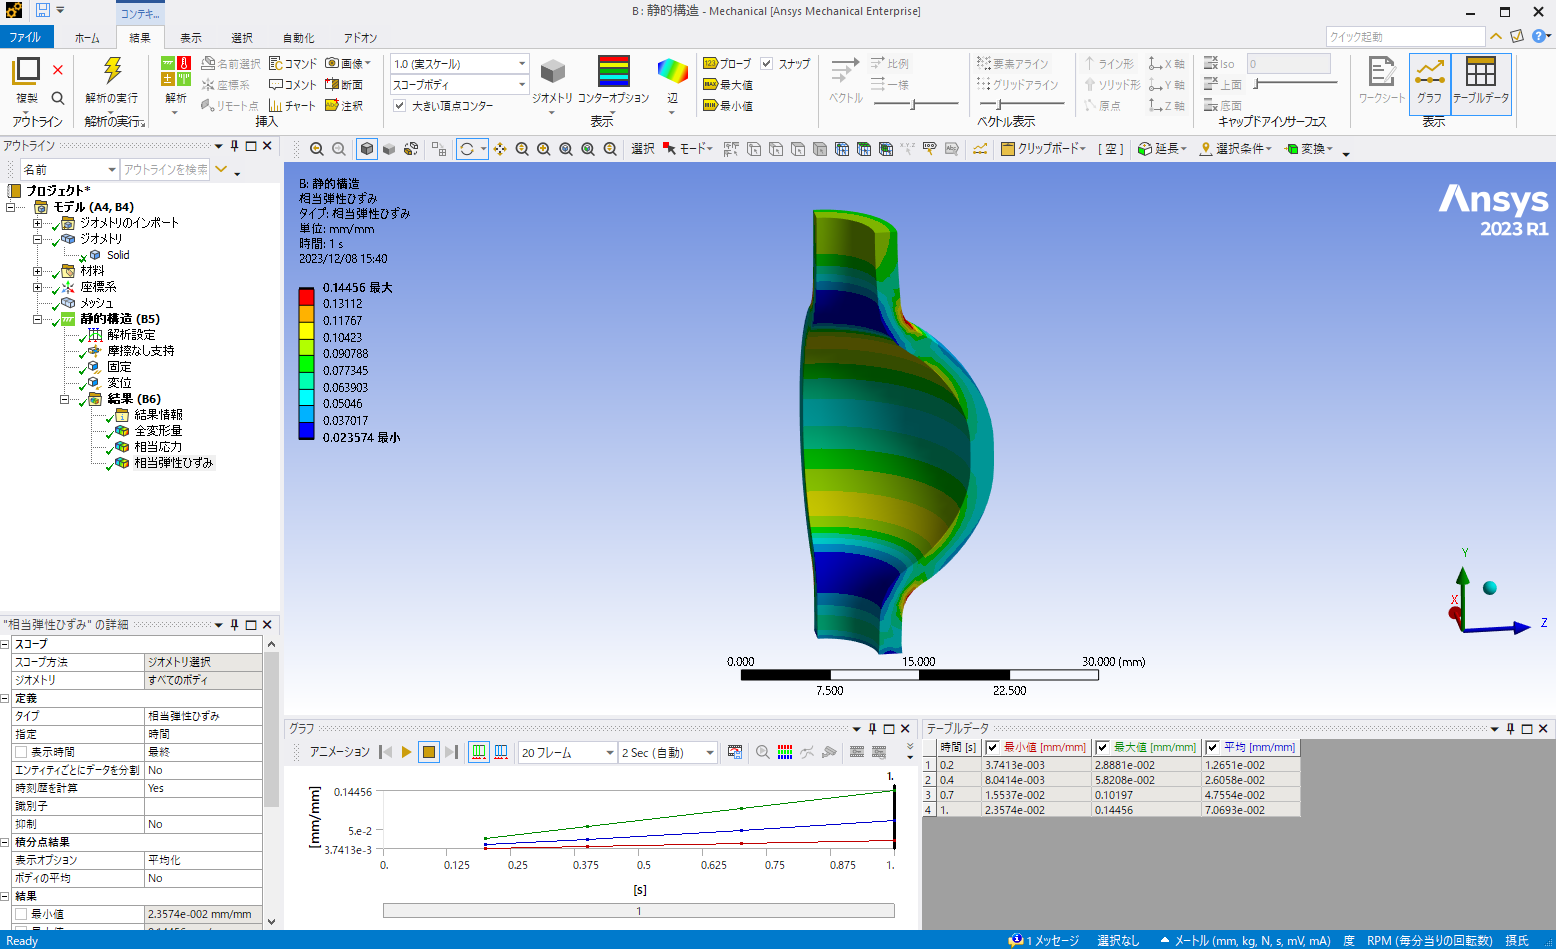Click the red delete X icon in ribbon
This screenshot has width=1556, height=949.
pyautogui.click(x=58, y=70)
